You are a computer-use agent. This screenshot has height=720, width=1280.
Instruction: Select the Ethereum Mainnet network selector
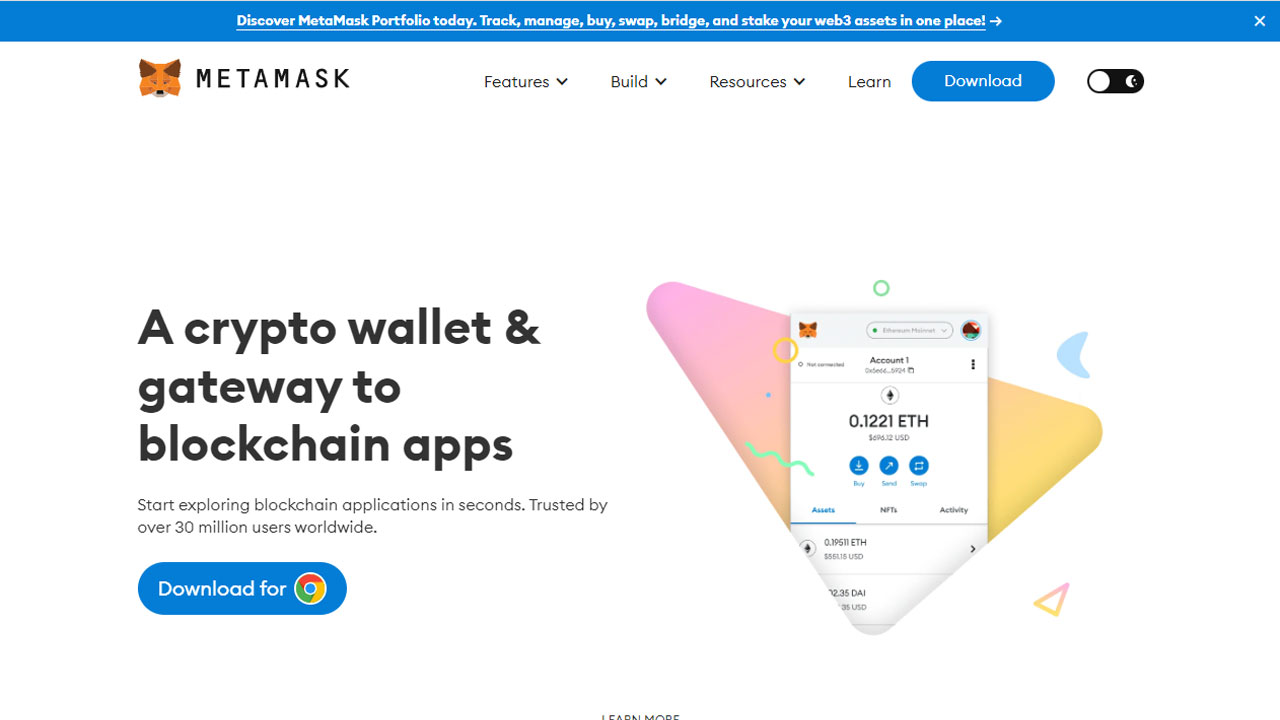(x=909, y=330)
